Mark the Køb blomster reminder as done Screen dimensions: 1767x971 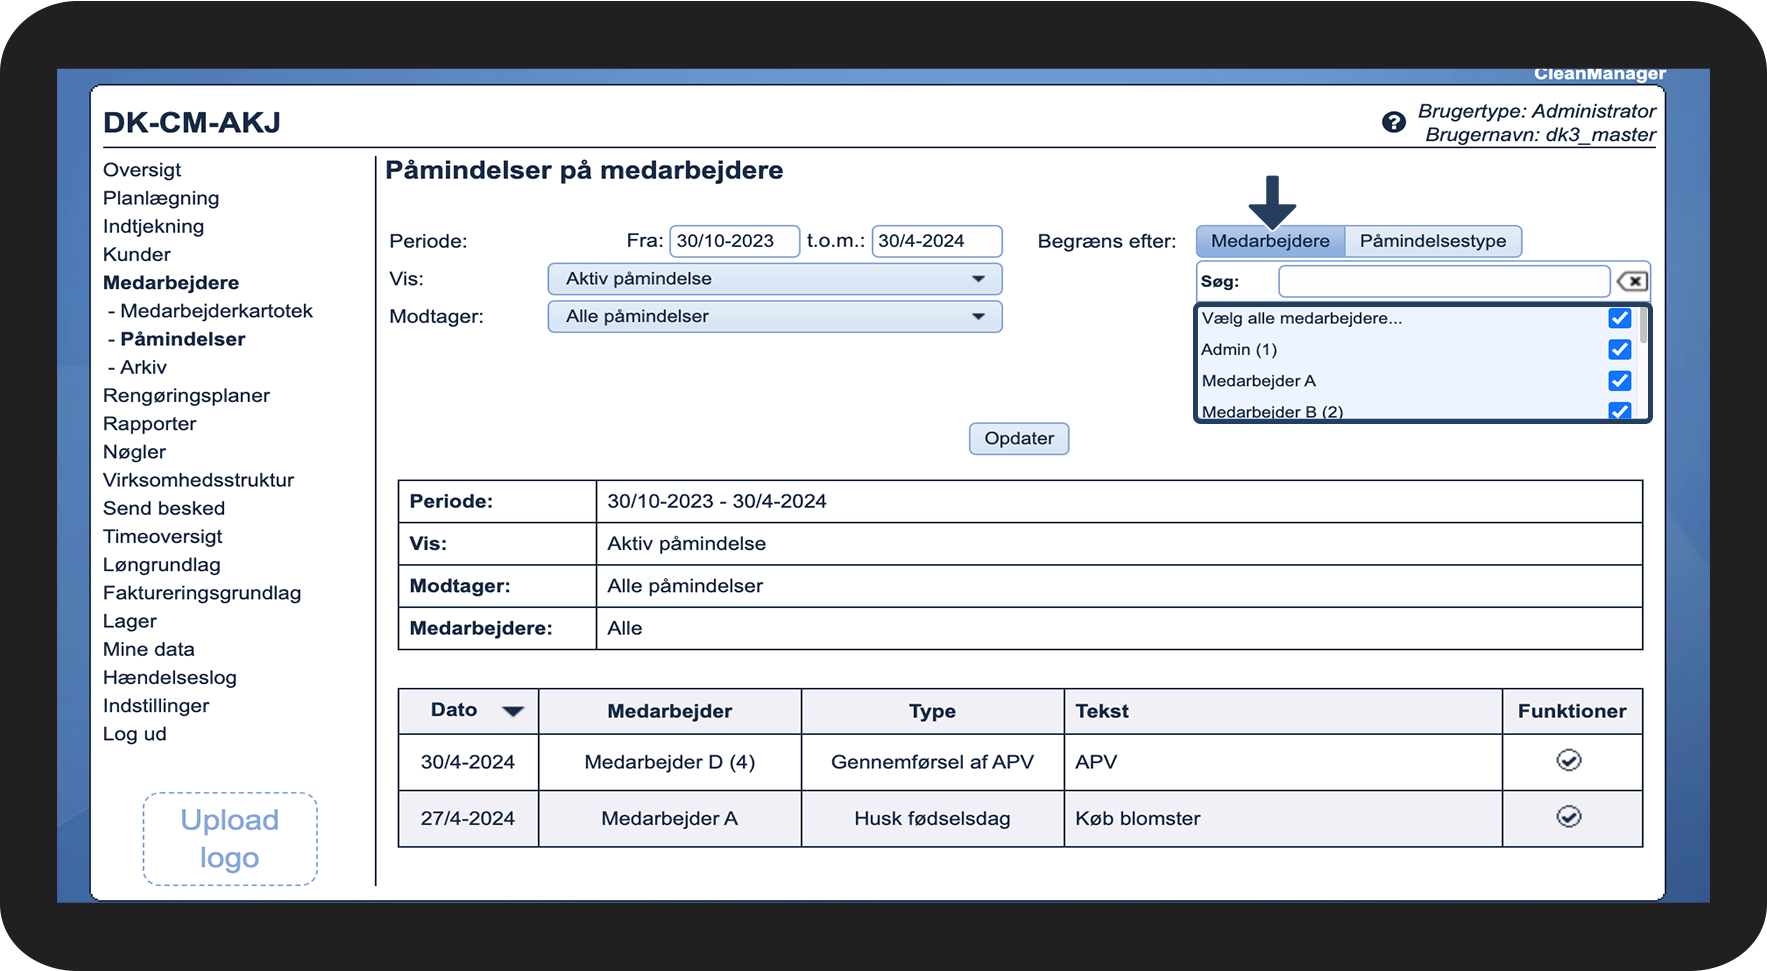pyautogui.click(x=1568, y=818)
